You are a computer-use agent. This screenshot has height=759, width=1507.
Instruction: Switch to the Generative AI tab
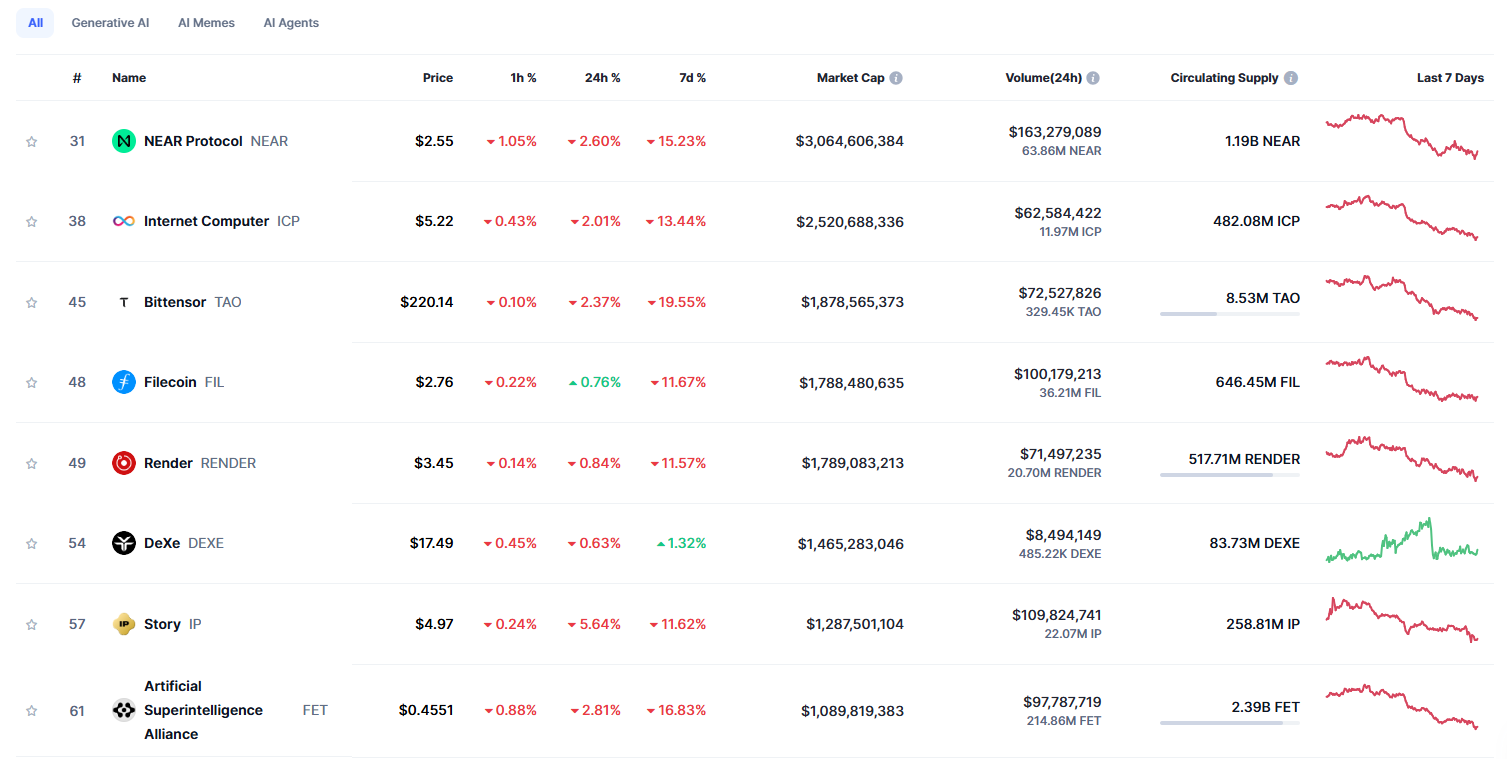(110, 23)
